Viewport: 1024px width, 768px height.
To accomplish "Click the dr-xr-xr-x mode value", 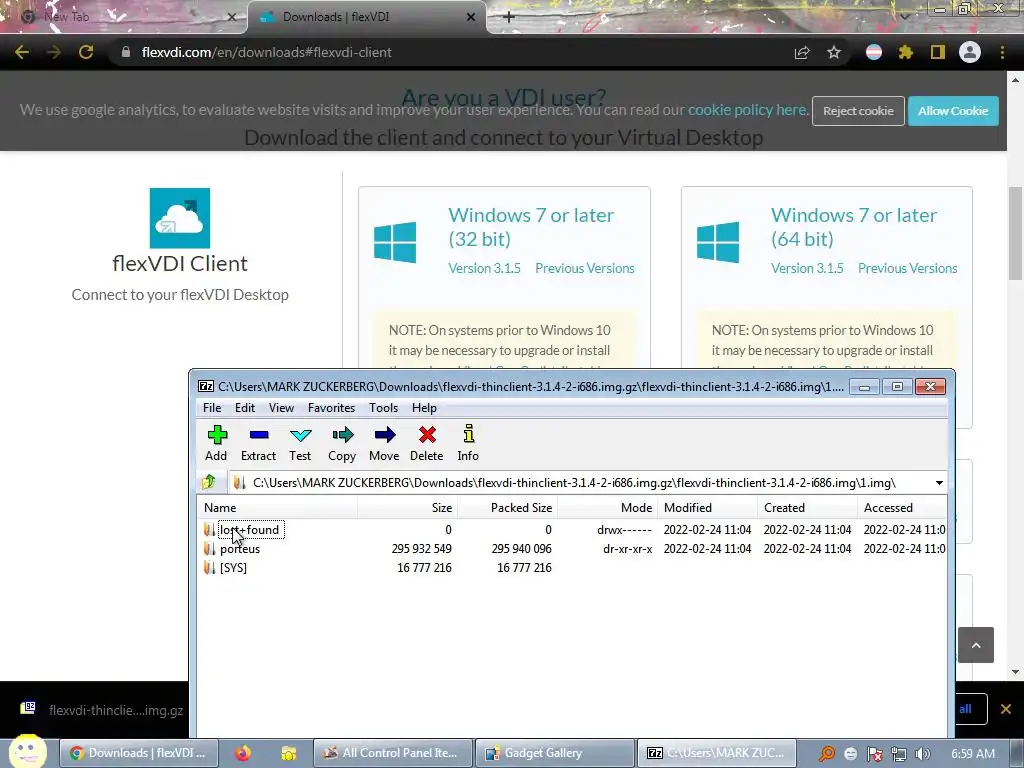I will (628, 549).
